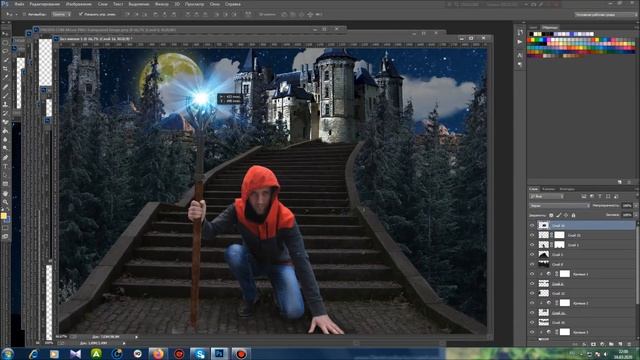This screenshot has height=360, width=640.
Task: Add new adjustment layer icon
Action: 602,344
